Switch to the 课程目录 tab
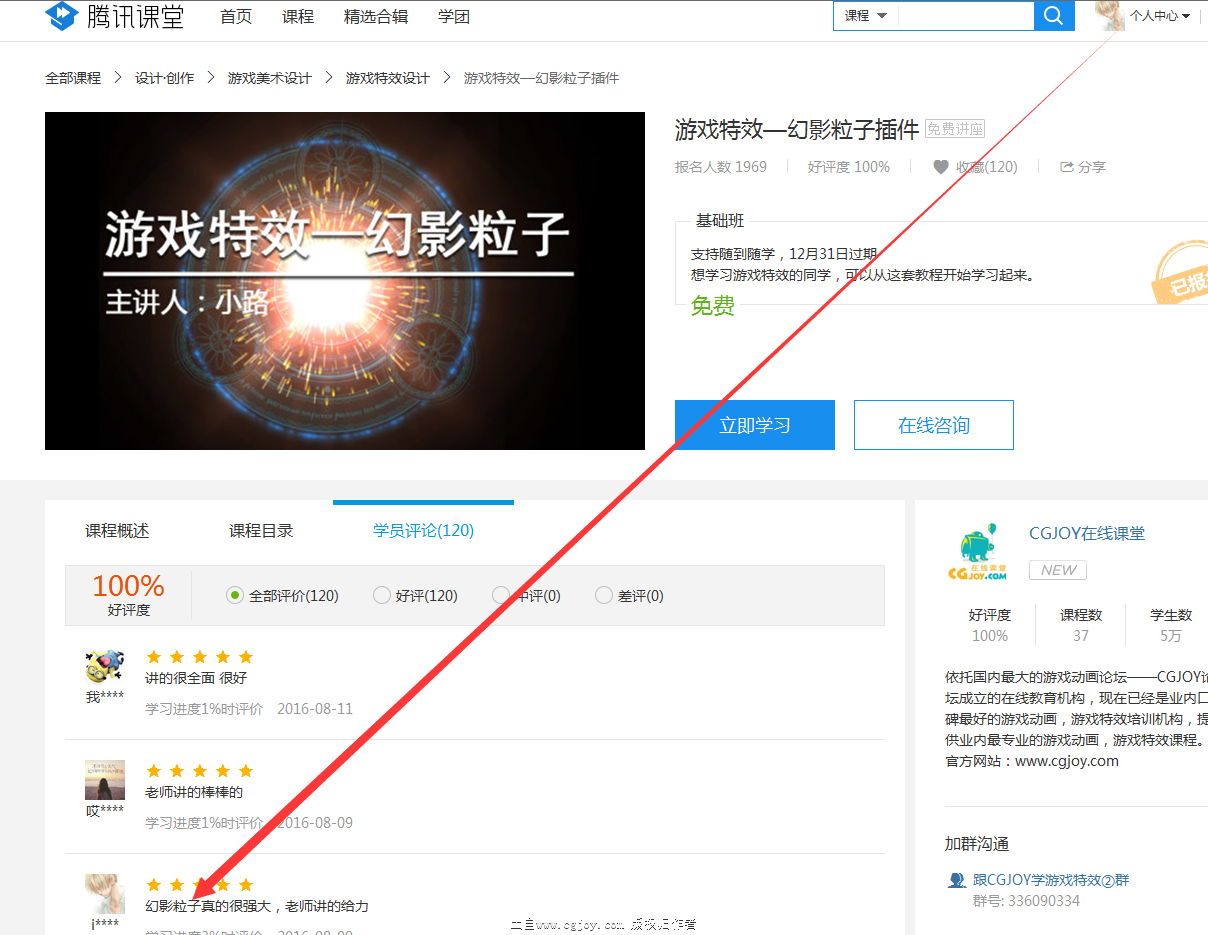Viewport: 1208px width, 935px height. coord(261,531)
